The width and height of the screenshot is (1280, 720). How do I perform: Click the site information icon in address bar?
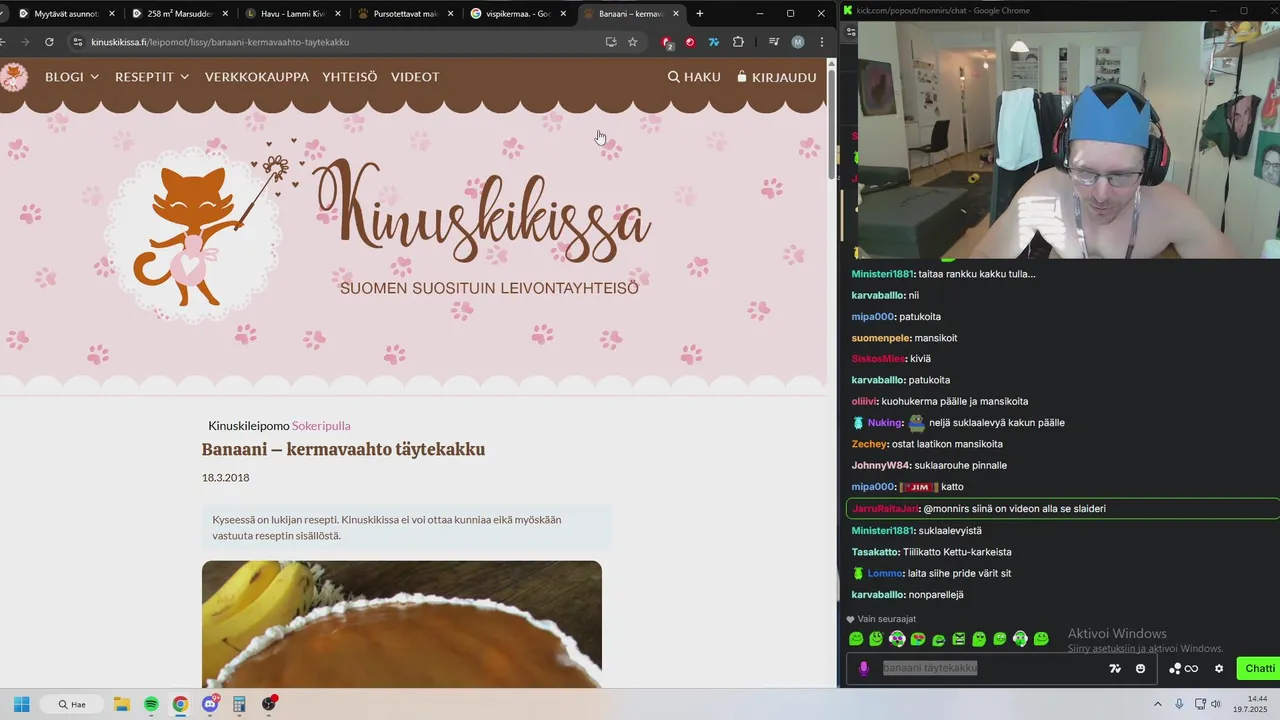(77, 42)
